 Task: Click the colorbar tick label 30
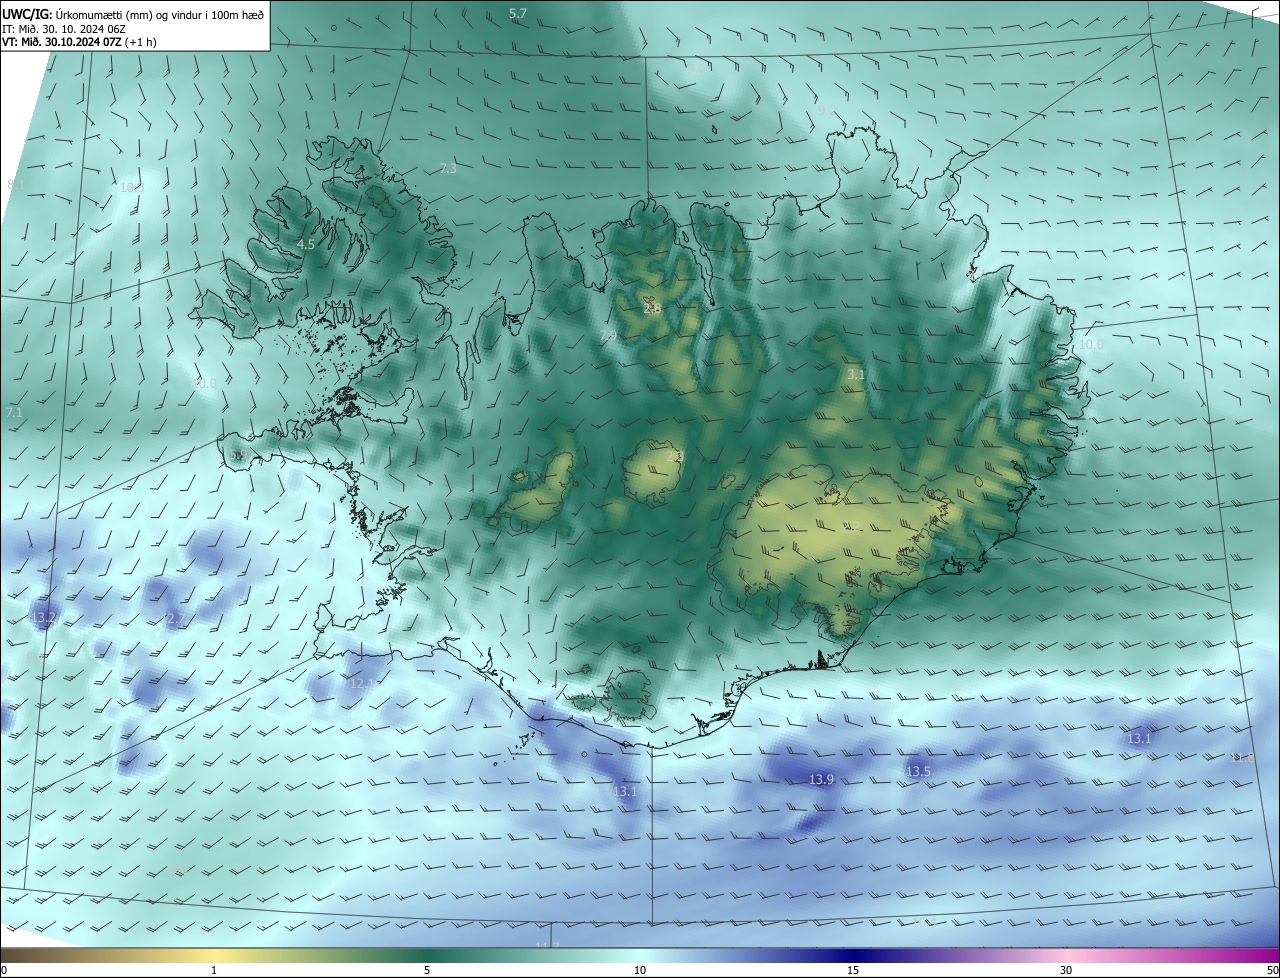point(1066,970)
